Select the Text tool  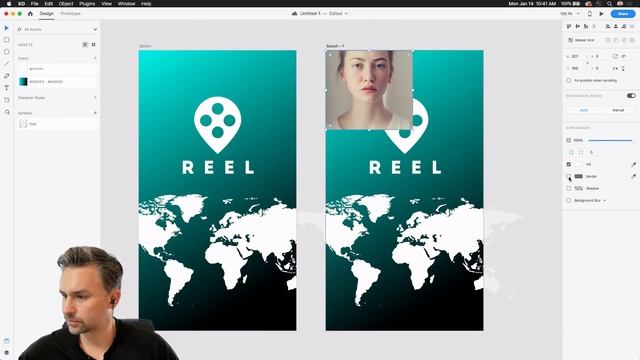(x=7, y=88)
